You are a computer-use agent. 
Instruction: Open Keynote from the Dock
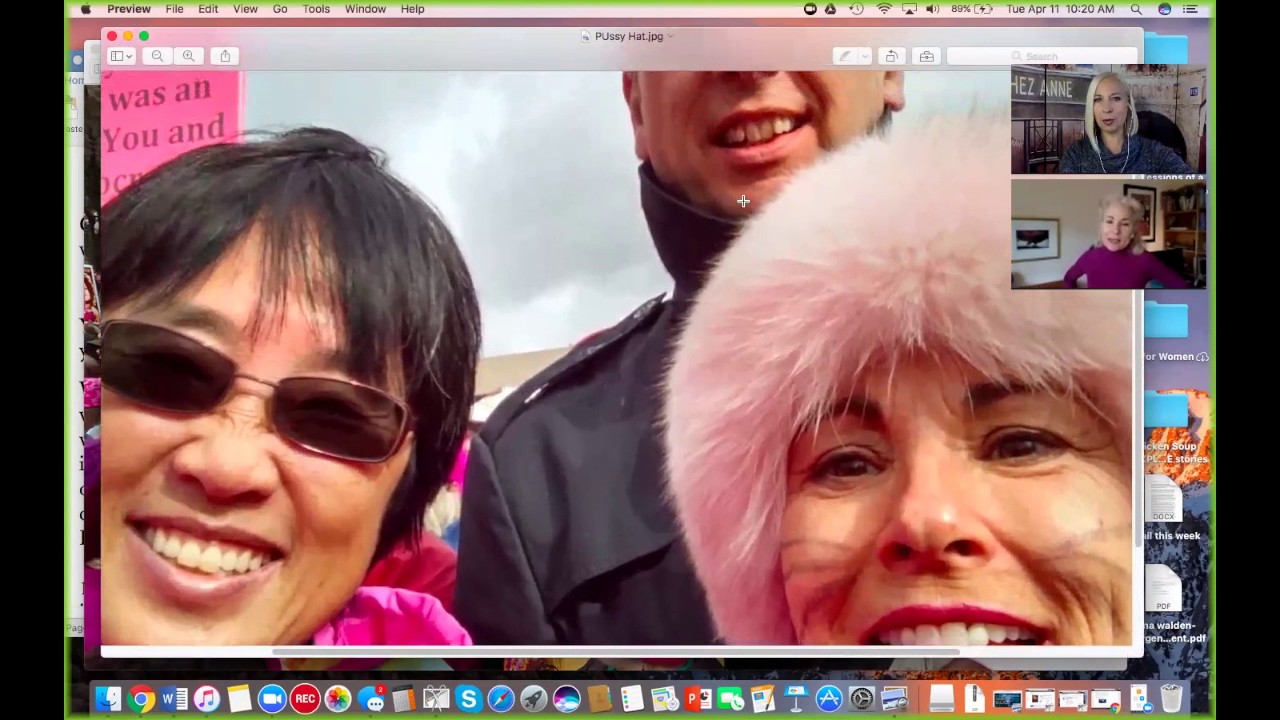[796, 698]
